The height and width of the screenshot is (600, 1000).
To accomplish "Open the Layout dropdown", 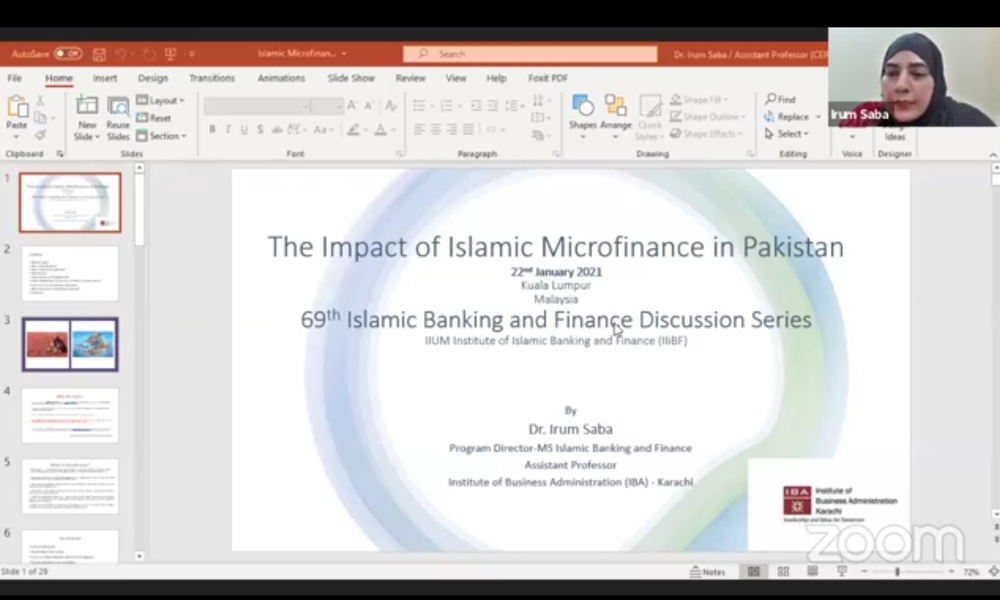I will click(164, 100).
